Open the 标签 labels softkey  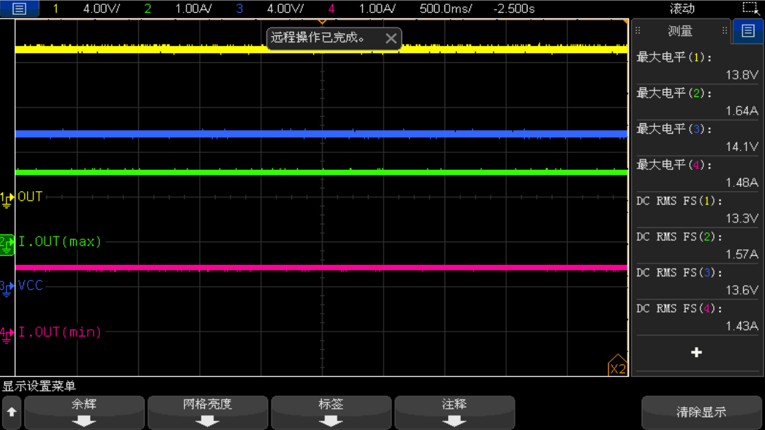[331, 412]
